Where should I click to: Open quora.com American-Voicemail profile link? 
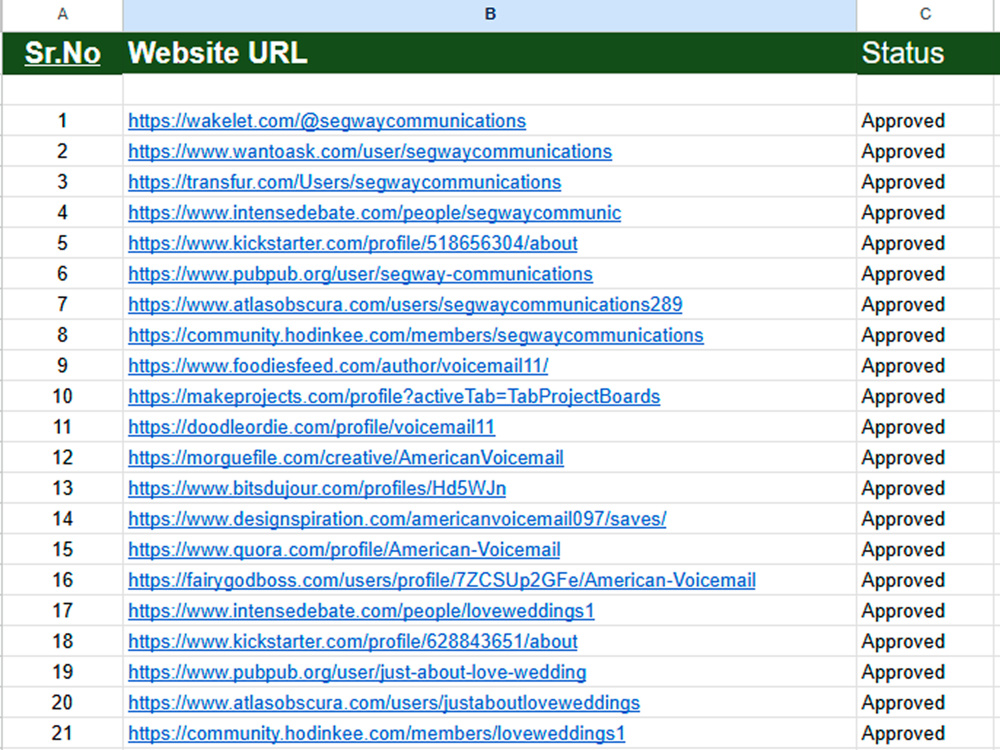tap(344, 549)
